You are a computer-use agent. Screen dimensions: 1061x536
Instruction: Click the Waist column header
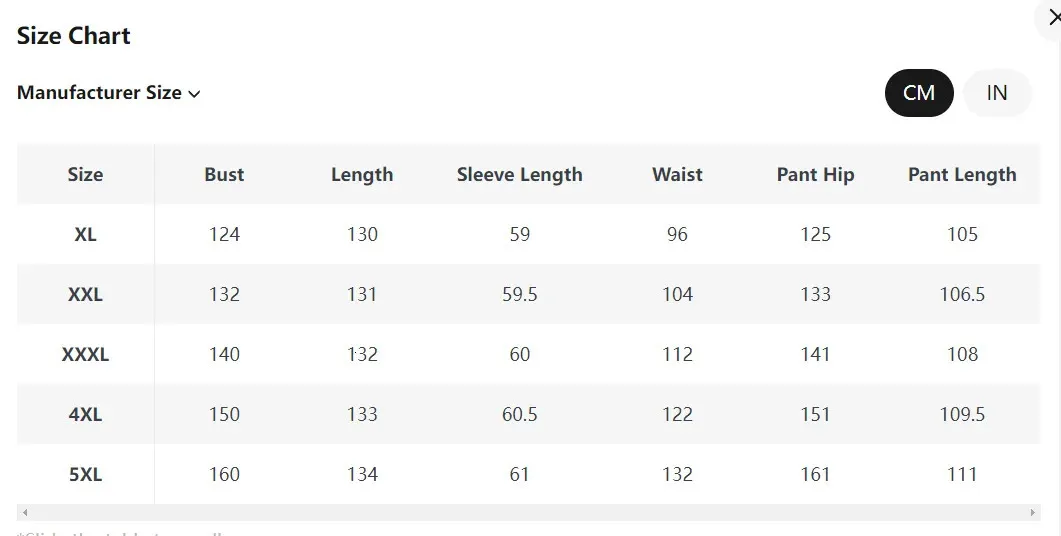(x=677, y=175)
